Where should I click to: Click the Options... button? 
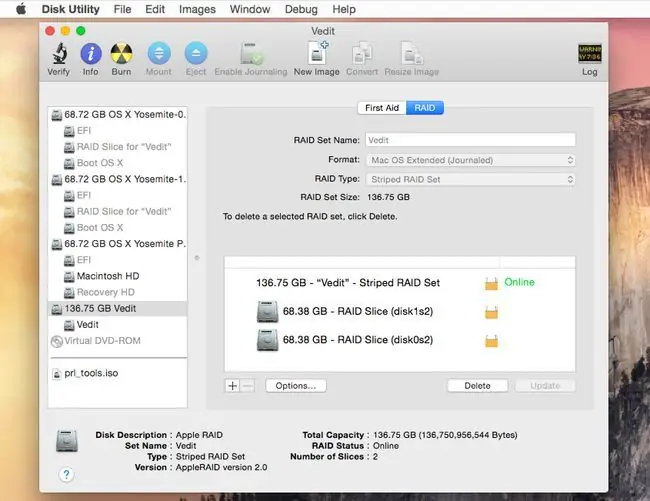(x=296, y=386)
